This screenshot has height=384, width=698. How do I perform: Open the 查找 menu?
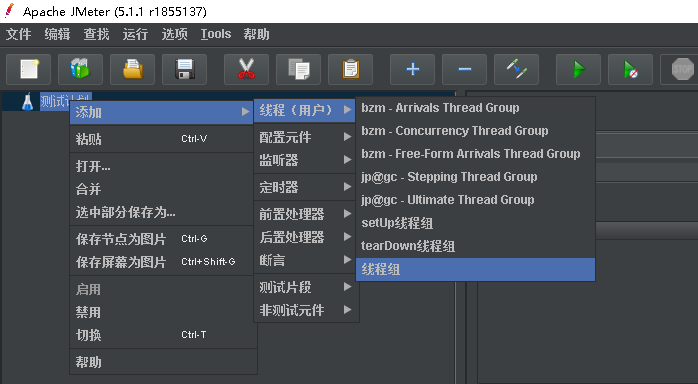click(97, 34)
